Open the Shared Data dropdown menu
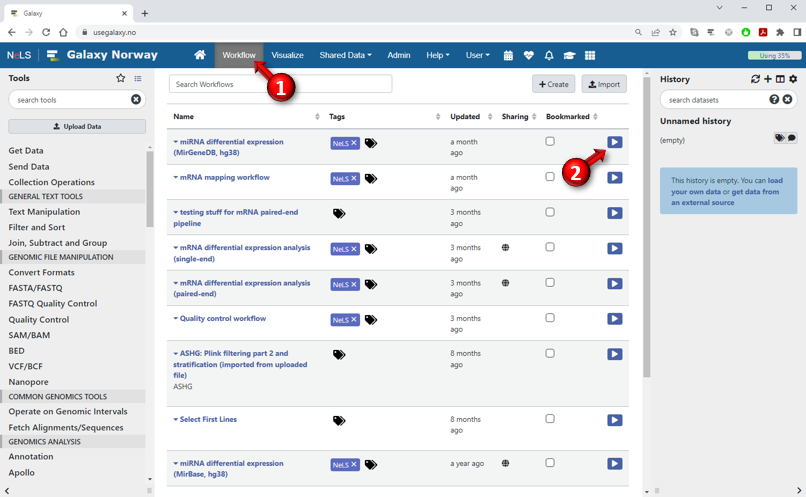The width and height of the screenshot is (806, 497). (x=345, y=55)
